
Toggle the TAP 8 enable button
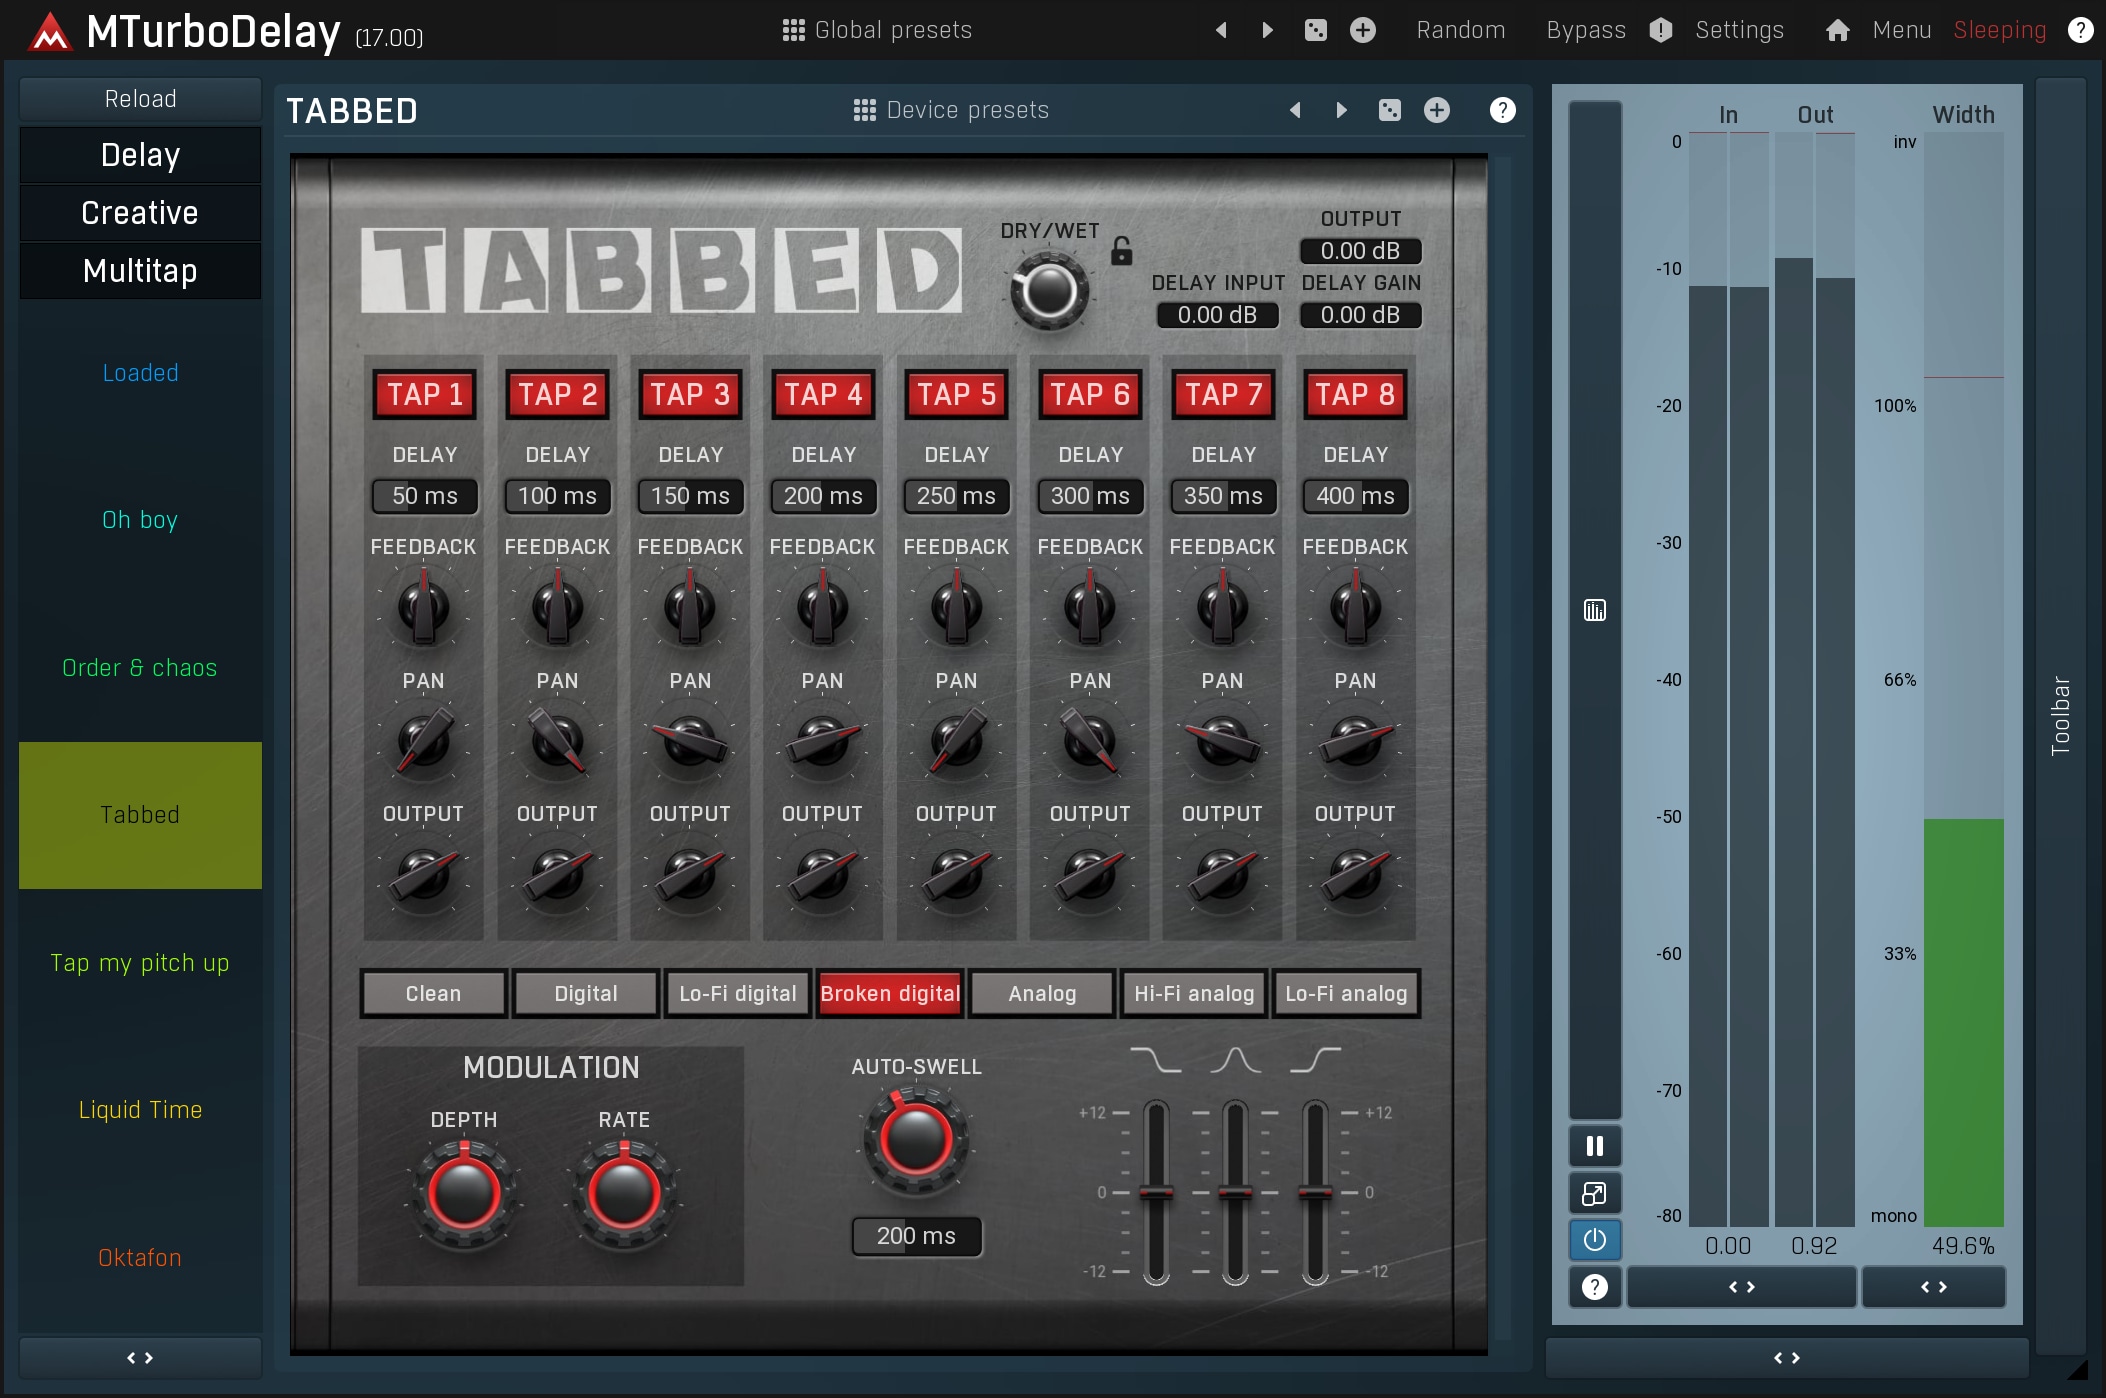click(1355, 395)
